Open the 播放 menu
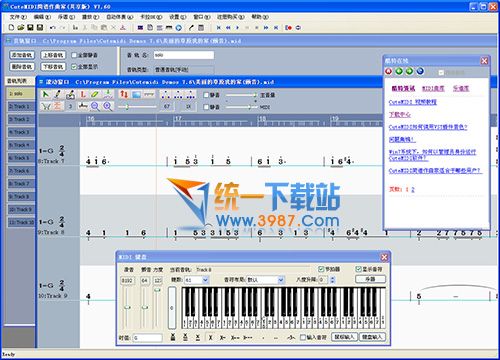This screenshot has height=360, width=500. click(90, 17)
